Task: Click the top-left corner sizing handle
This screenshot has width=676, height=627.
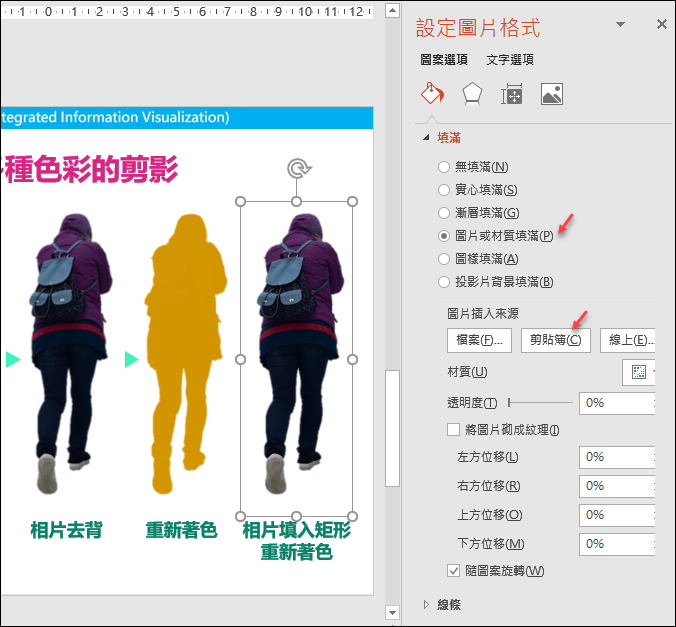Action: tap(241, 201)
